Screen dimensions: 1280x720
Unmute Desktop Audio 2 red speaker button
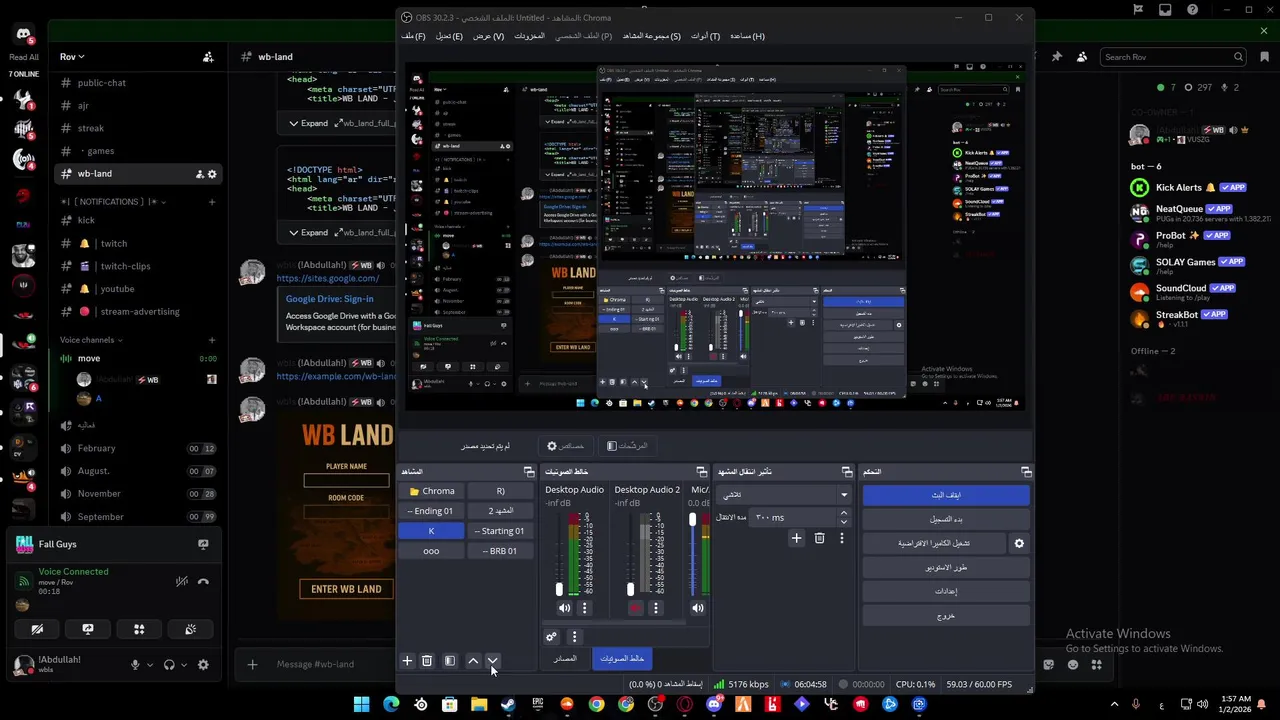(635, 607)
